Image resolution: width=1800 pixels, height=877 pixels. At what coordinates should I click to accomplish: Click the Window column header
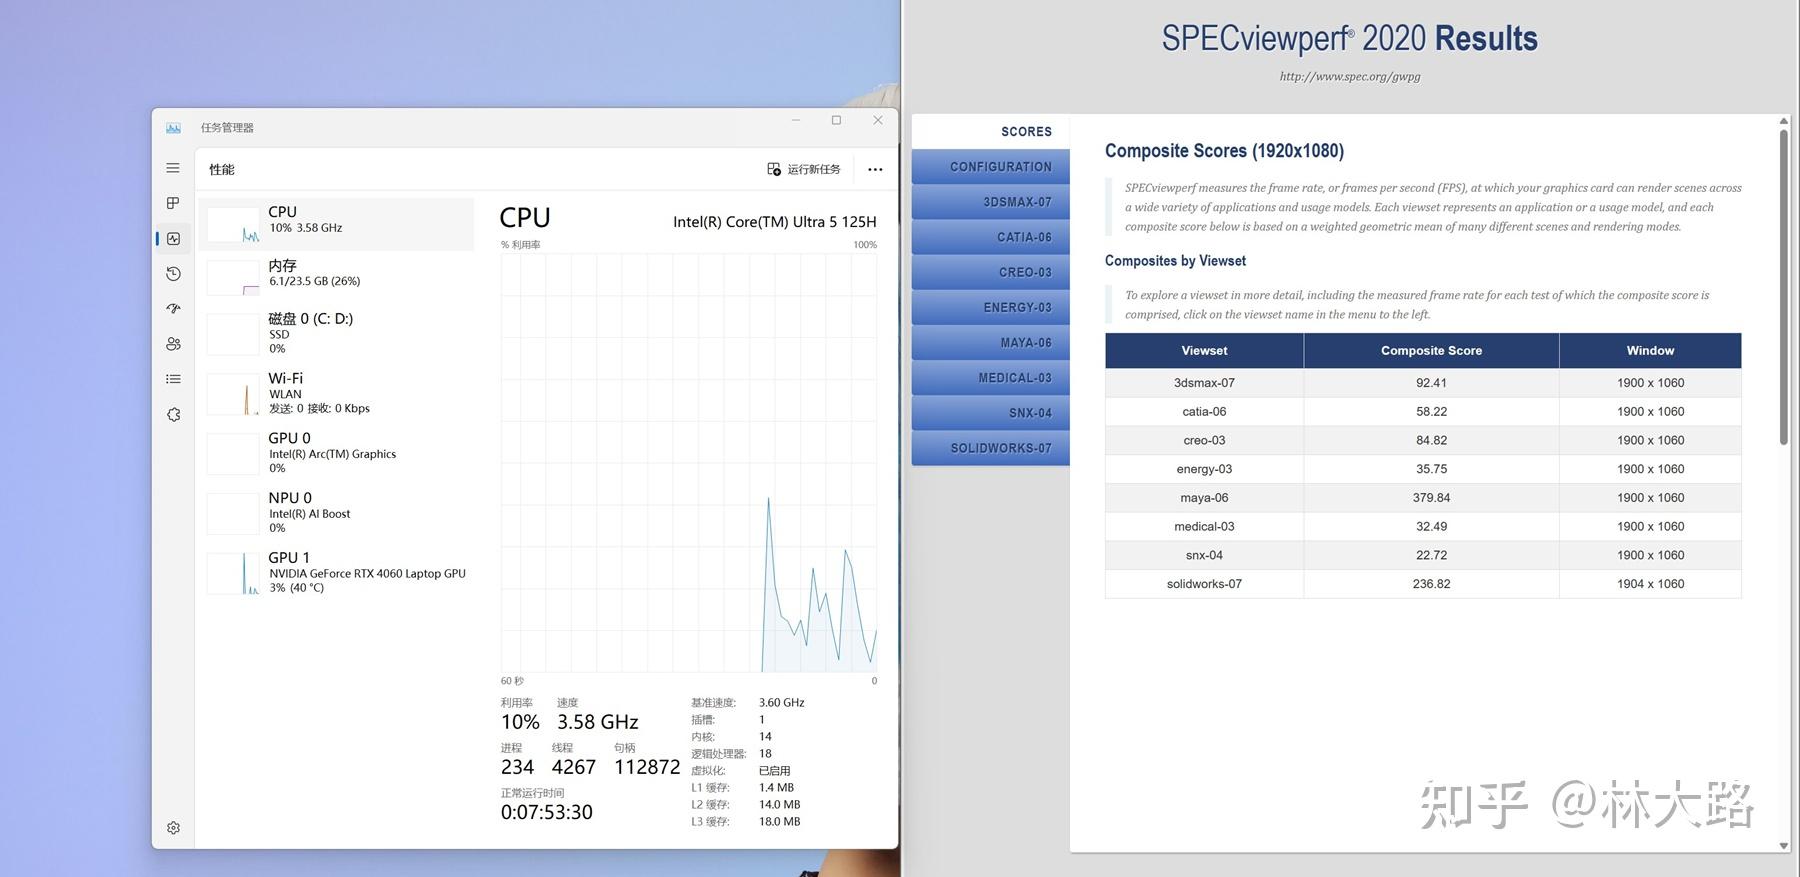point(1650,351)
